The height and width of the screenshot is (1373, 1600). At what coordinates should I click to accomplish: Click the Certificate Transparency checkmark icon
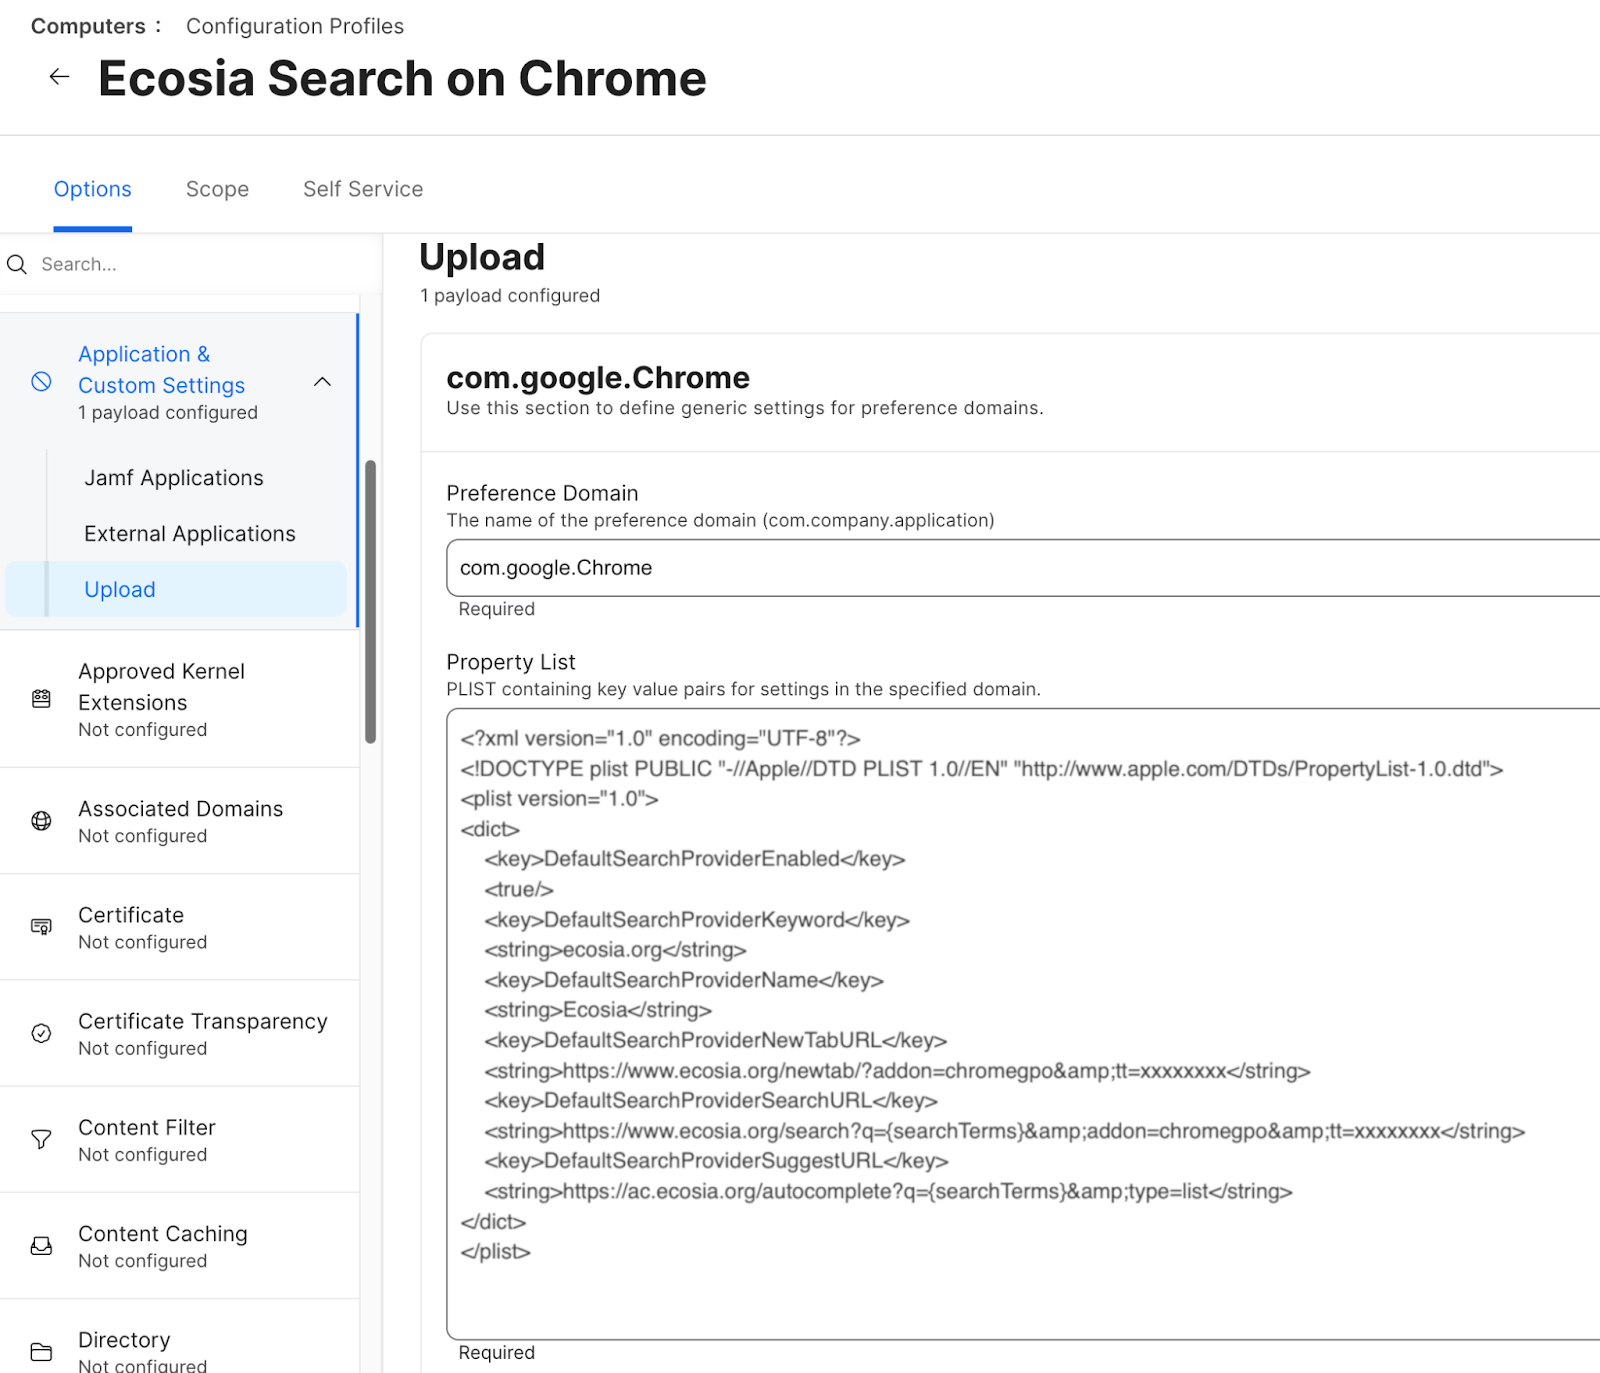click(x=41, y=1033)
